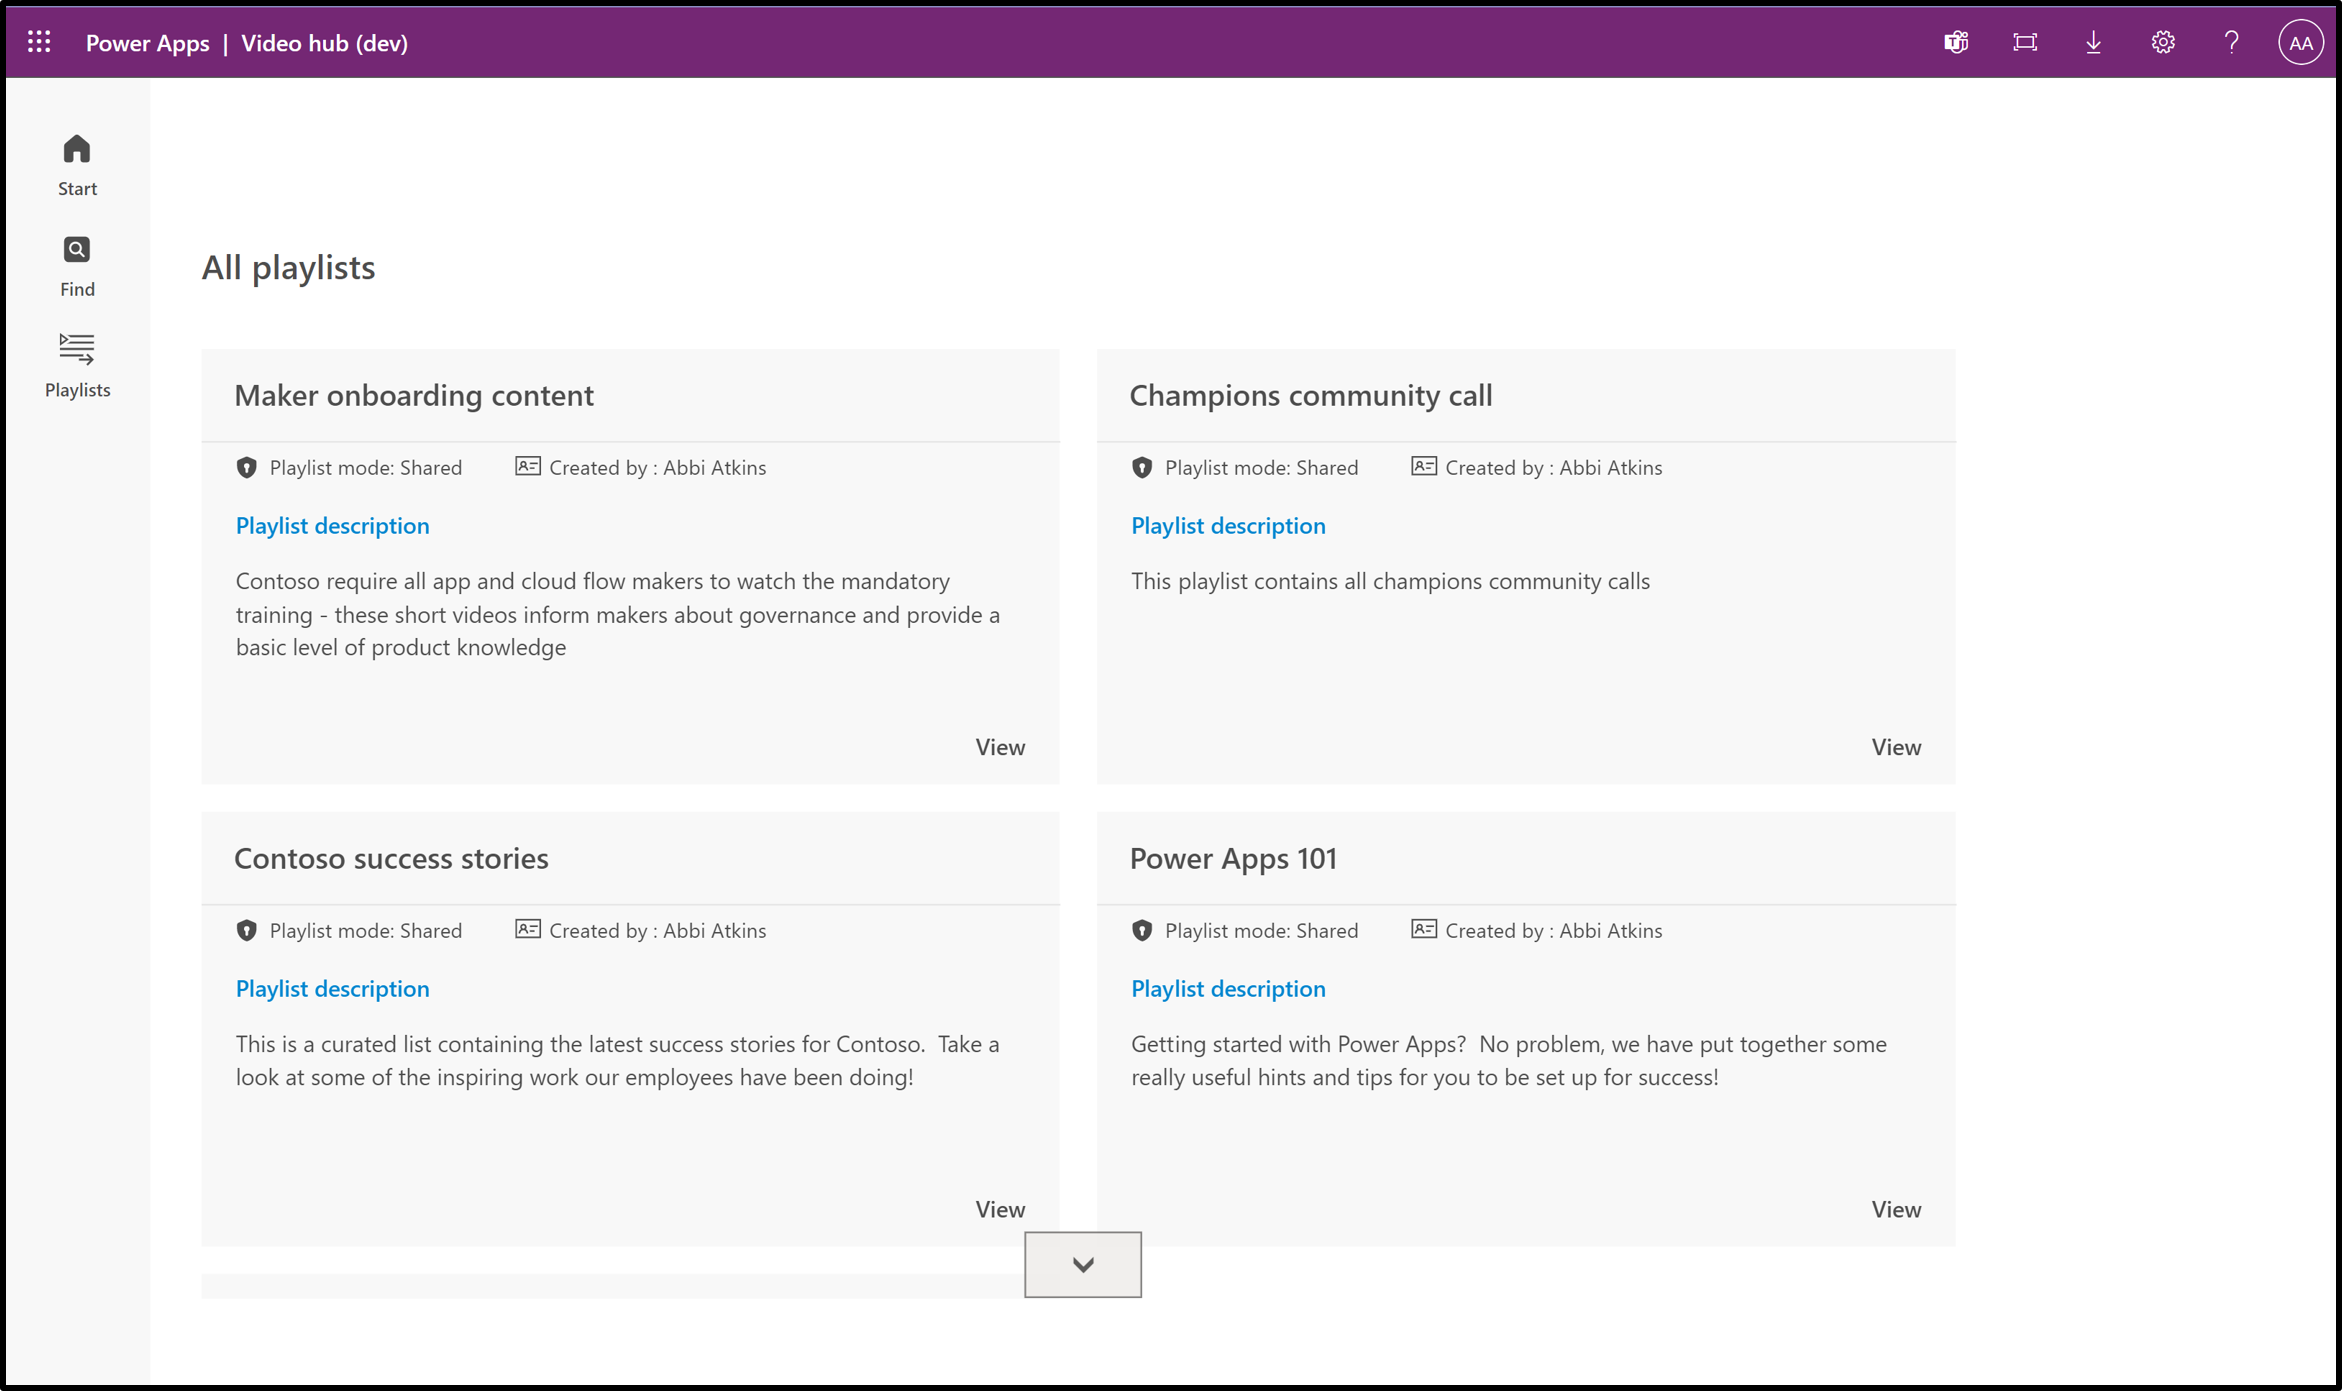
Task: Open Playlist description for Power Apps 101
Action: [1228, 989]
